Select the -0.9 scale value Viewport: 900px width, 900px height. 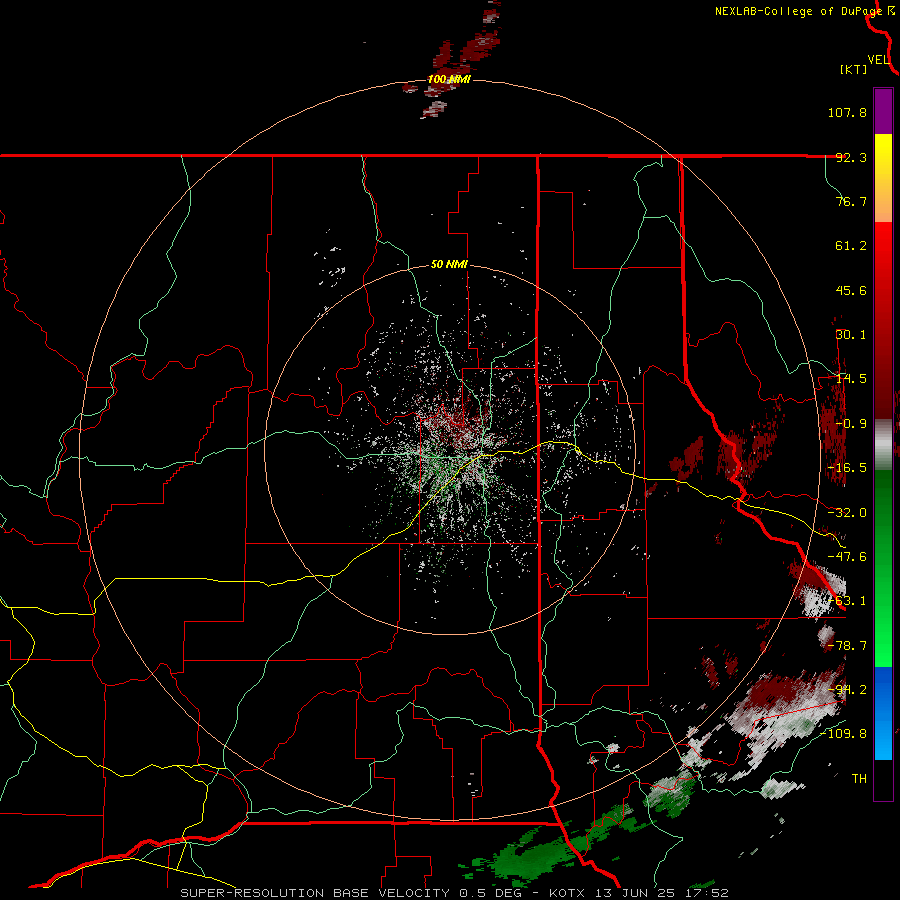point(851,424)
